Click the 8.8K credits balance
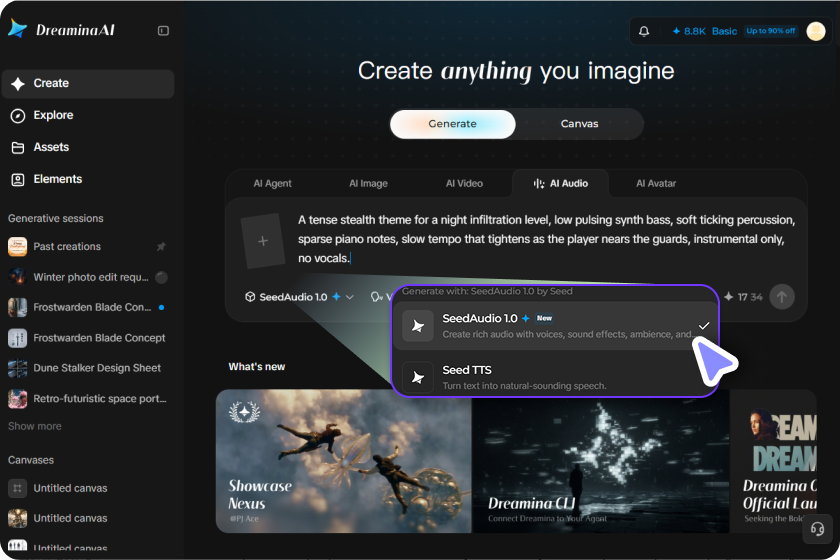840x560 pixels. 689,31
